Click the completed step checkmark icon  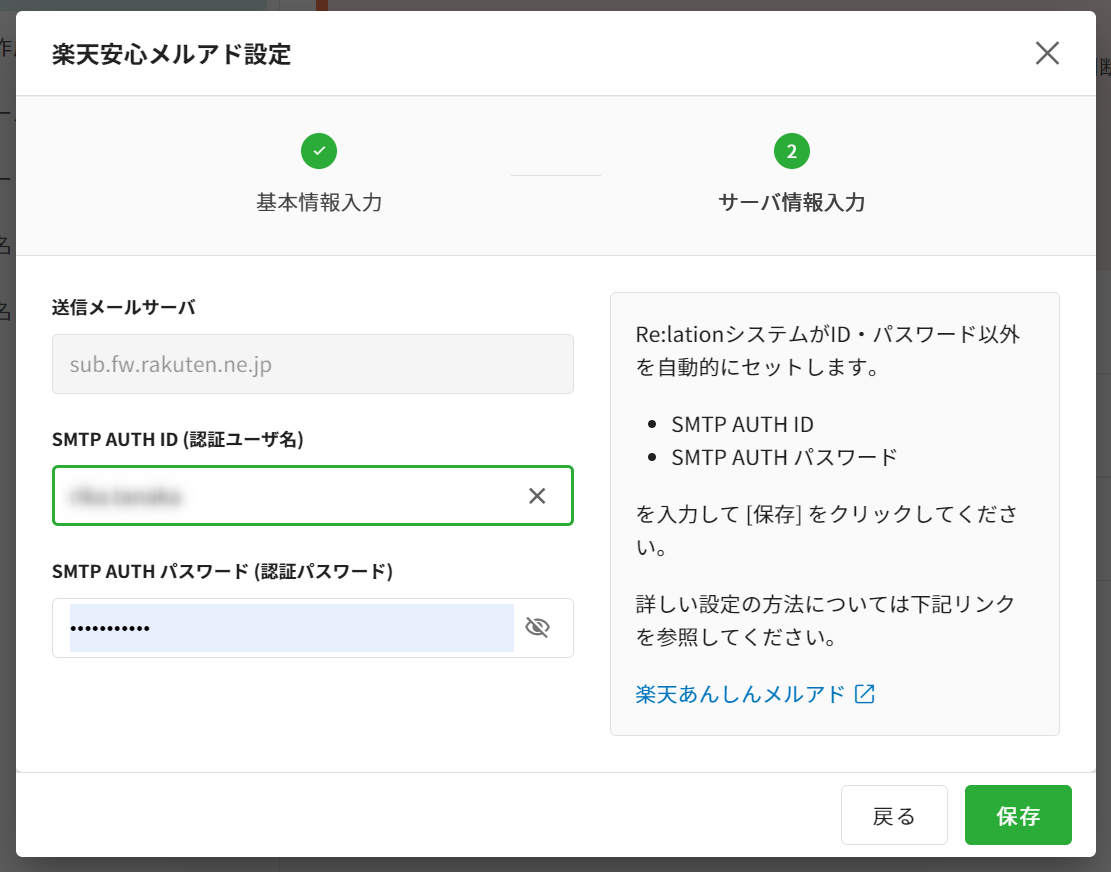tap(319, 151)
